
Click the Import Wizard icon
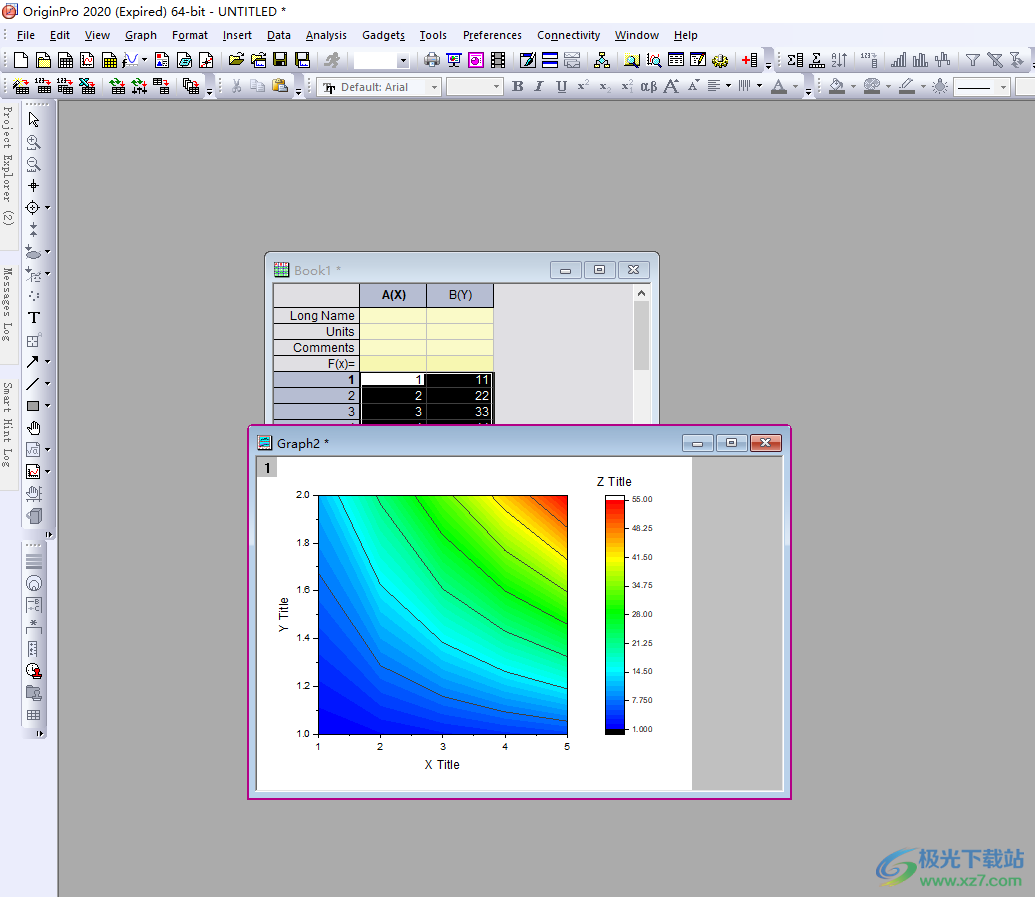tap(20, 86)
